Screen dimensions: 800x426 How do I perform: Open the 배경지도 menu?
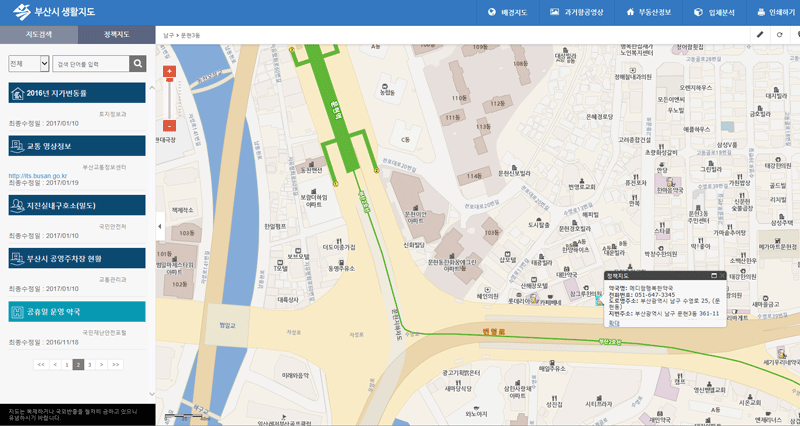[507, 13]
